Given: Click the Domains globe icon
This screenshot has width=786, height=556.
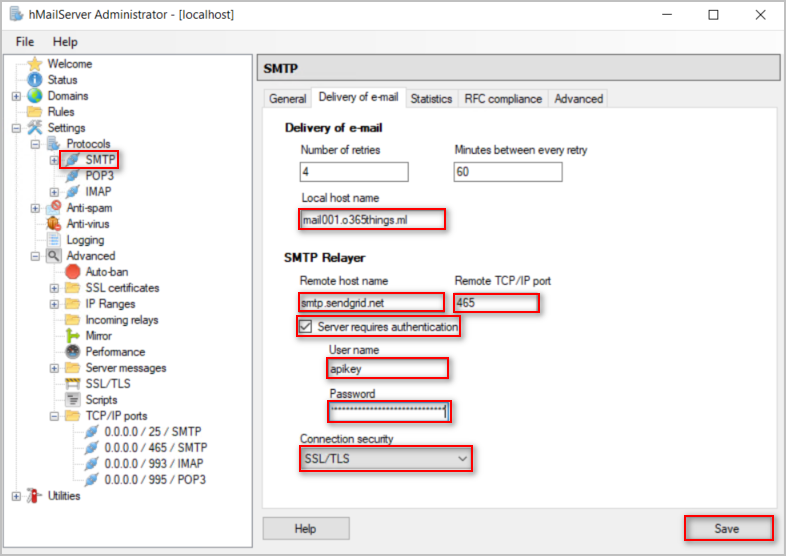Looking at the screenshot, I should point(35,96).
